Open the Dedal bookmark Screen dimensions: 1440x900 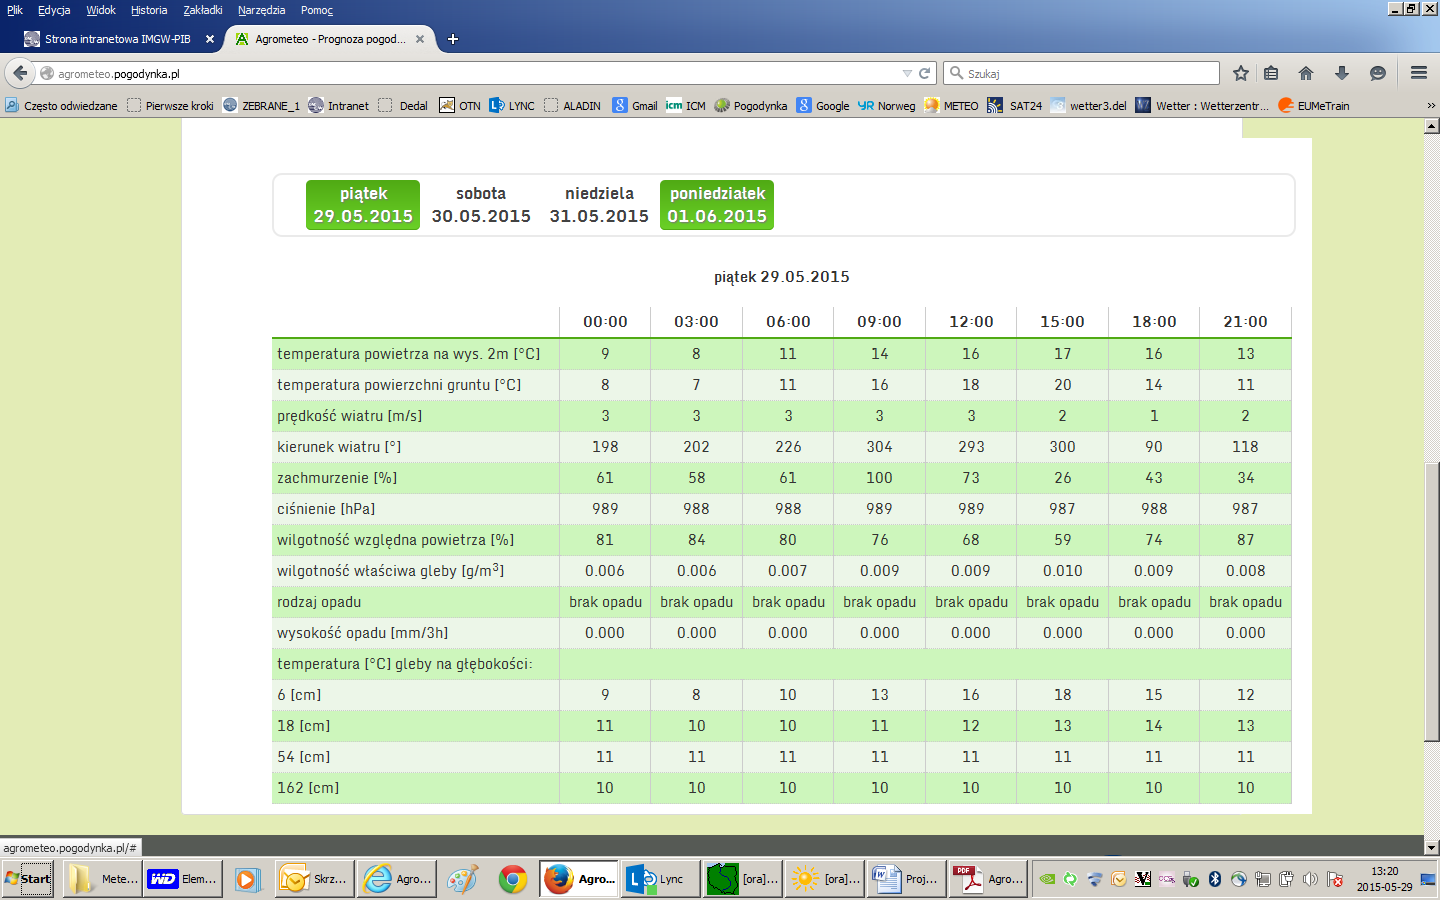[x=403, y=105]
